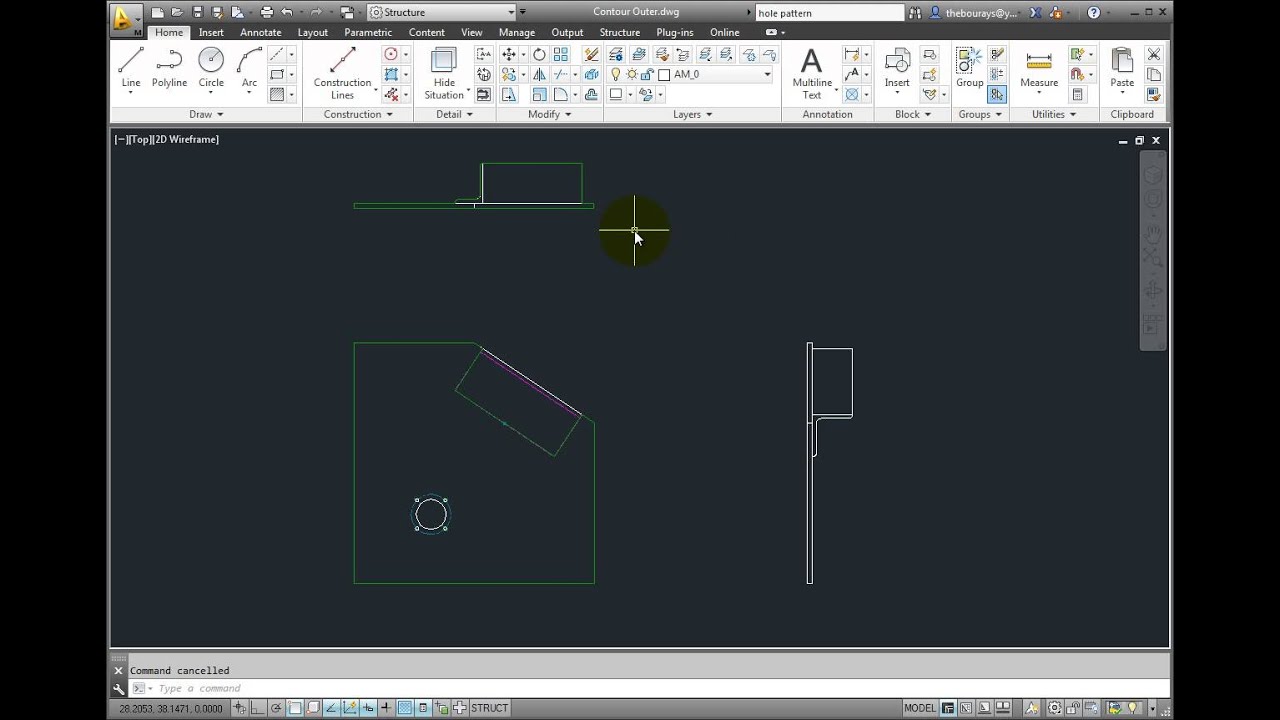Select the Rotate tool in Modify panel
This screenshot has width=1280, height=720.
539,55
